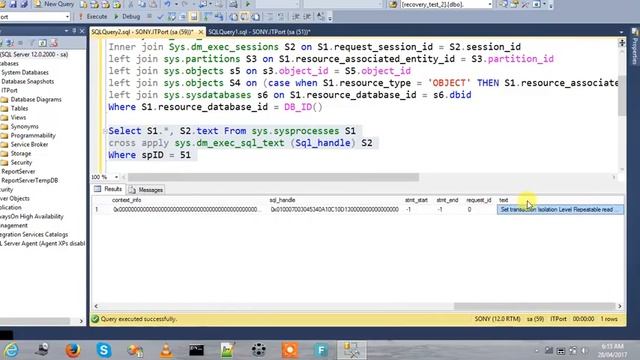640x360 pixels.
Task: Click the query editor horizontal scrollbar
Action: point(273,177)
